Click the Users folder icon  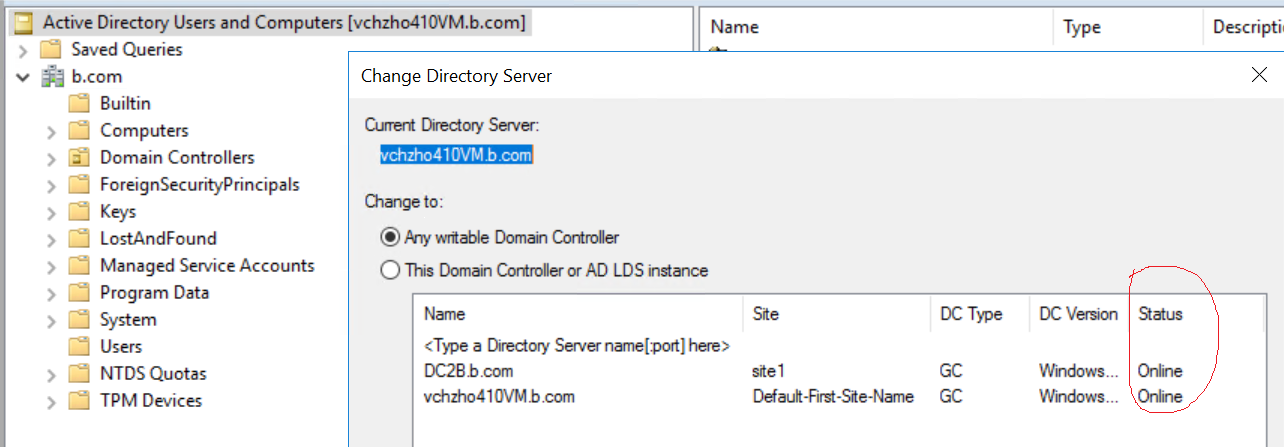pos(80,346)
